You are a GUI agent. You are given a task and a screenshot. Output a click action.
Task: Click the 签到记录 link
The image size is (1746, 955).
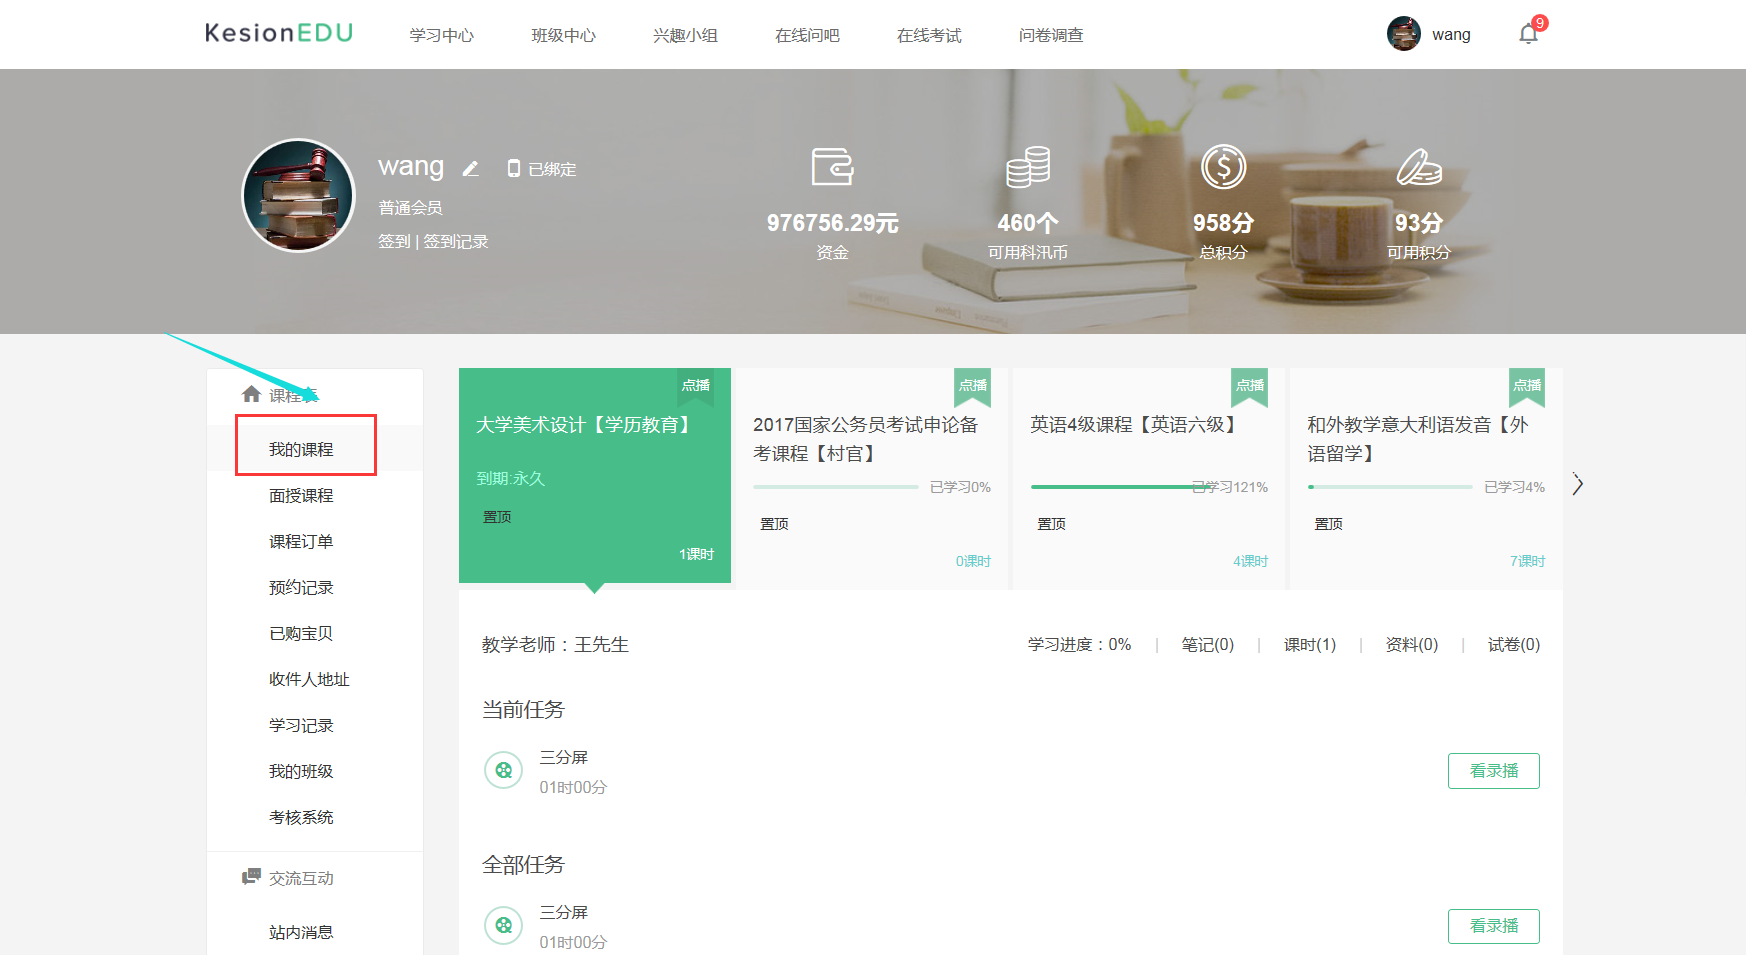[x=455, y=241]
